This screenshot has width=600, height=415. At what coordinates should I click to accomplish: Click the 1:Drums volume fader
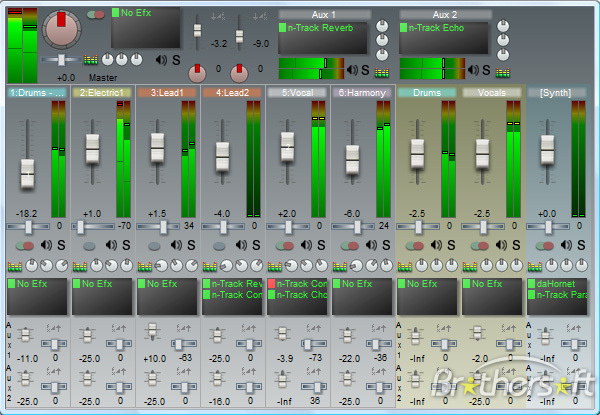[28, 174]
